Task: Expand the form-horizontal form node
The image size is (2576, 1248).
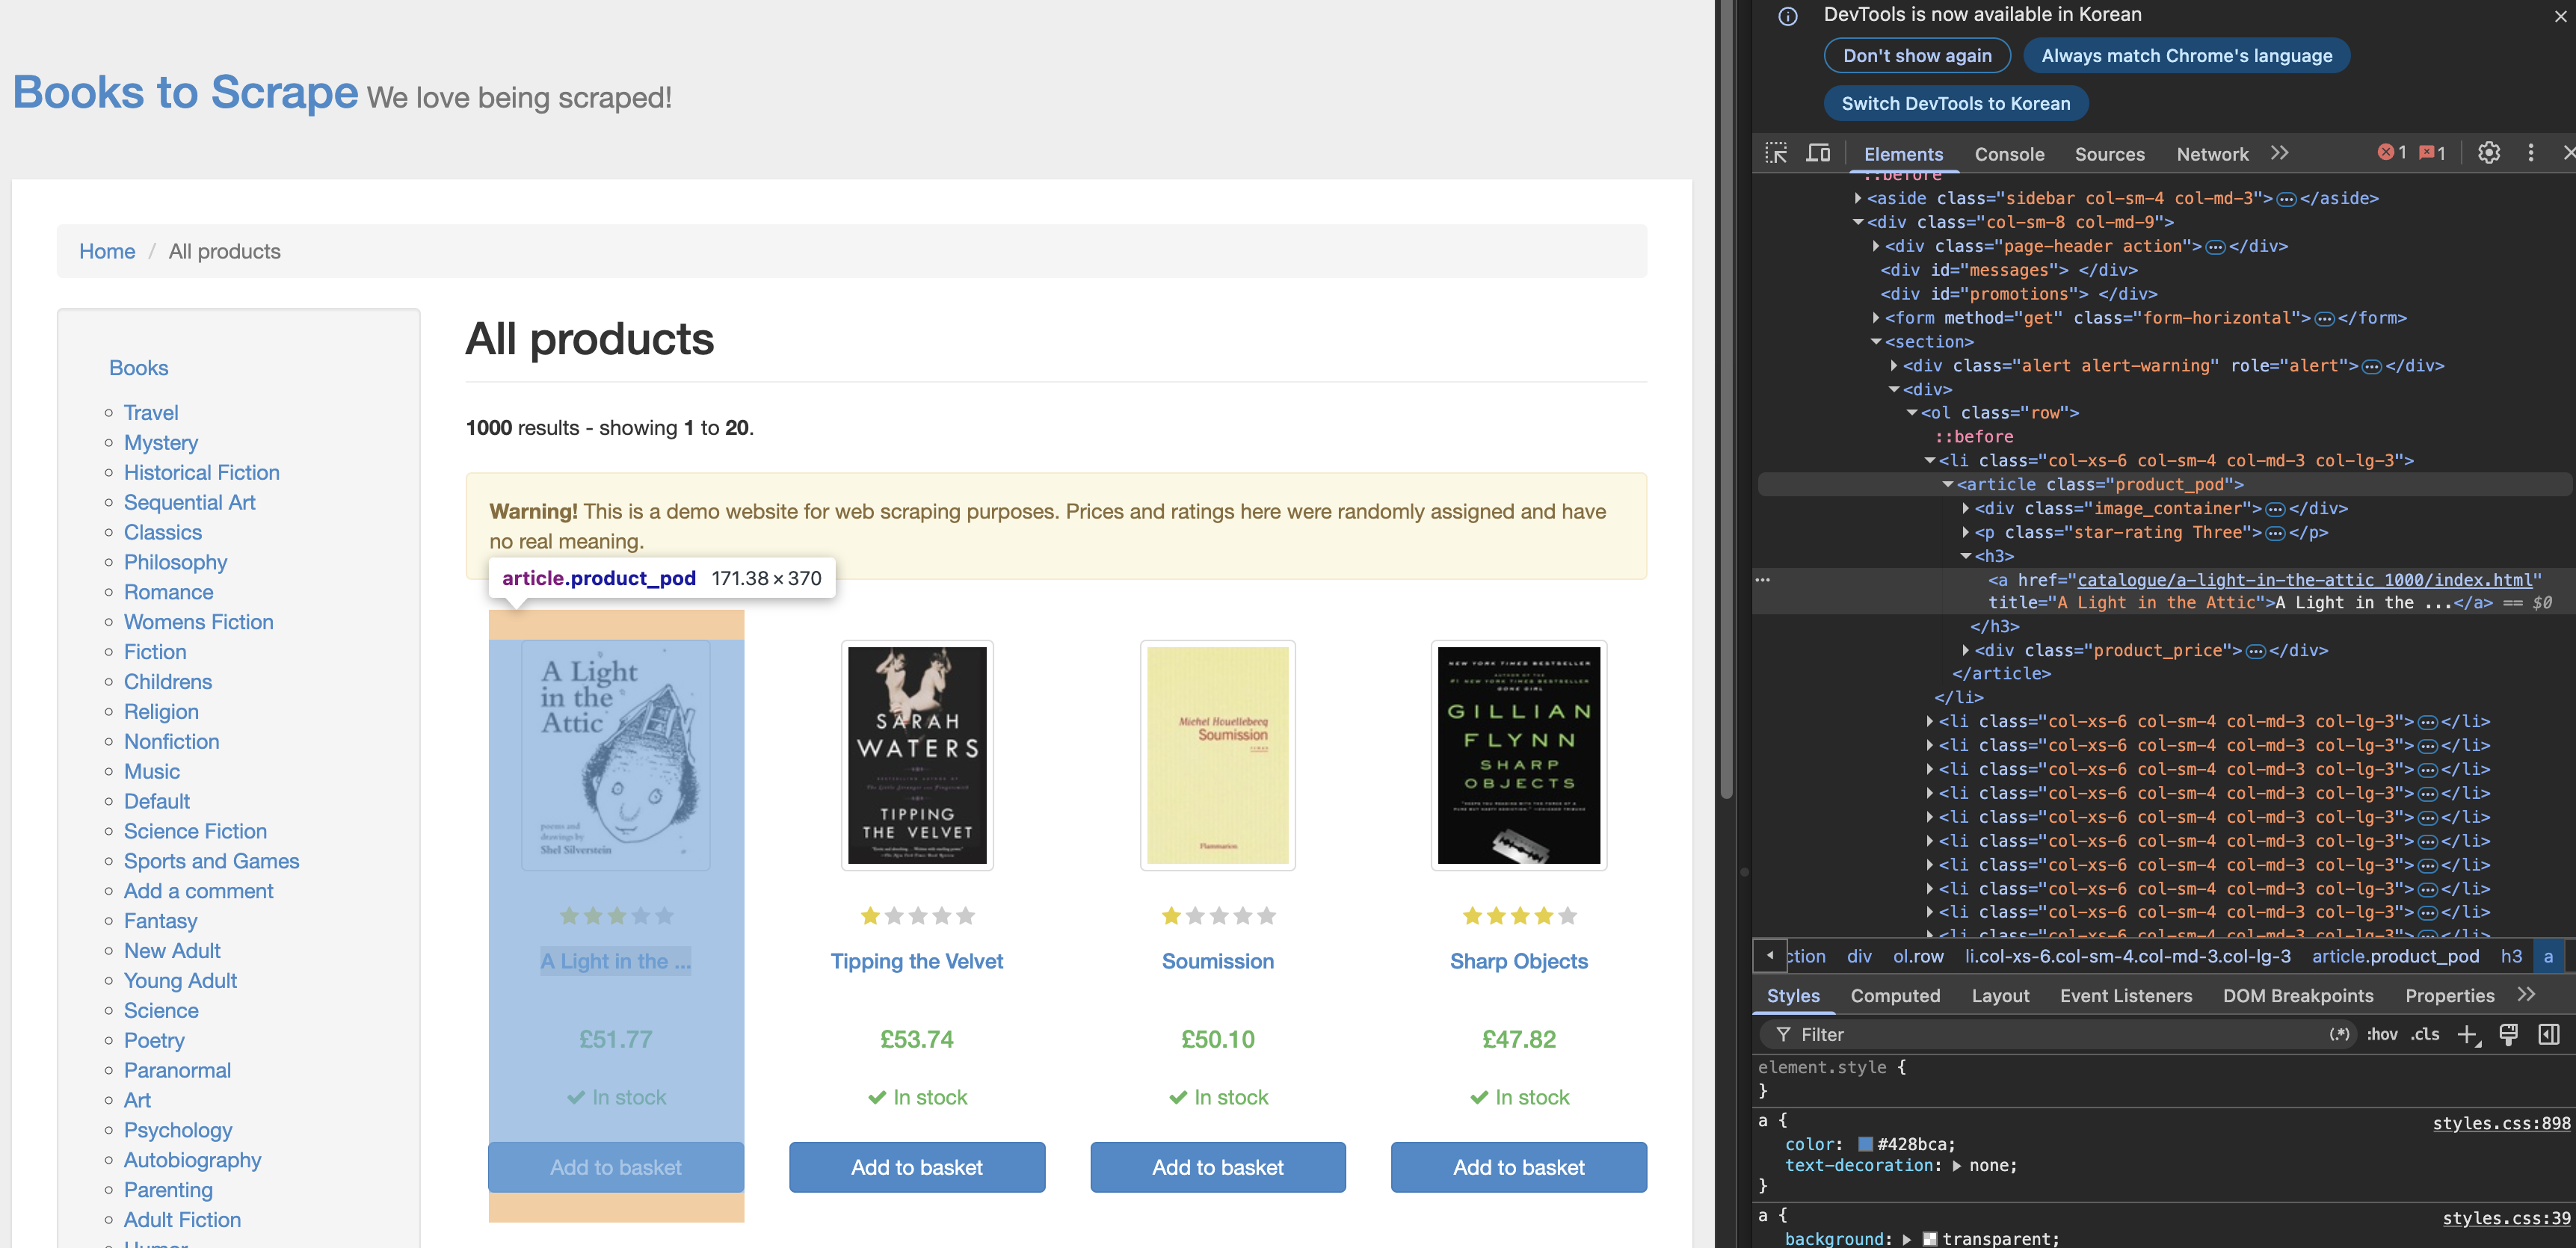Action: tap(1876, 318)
